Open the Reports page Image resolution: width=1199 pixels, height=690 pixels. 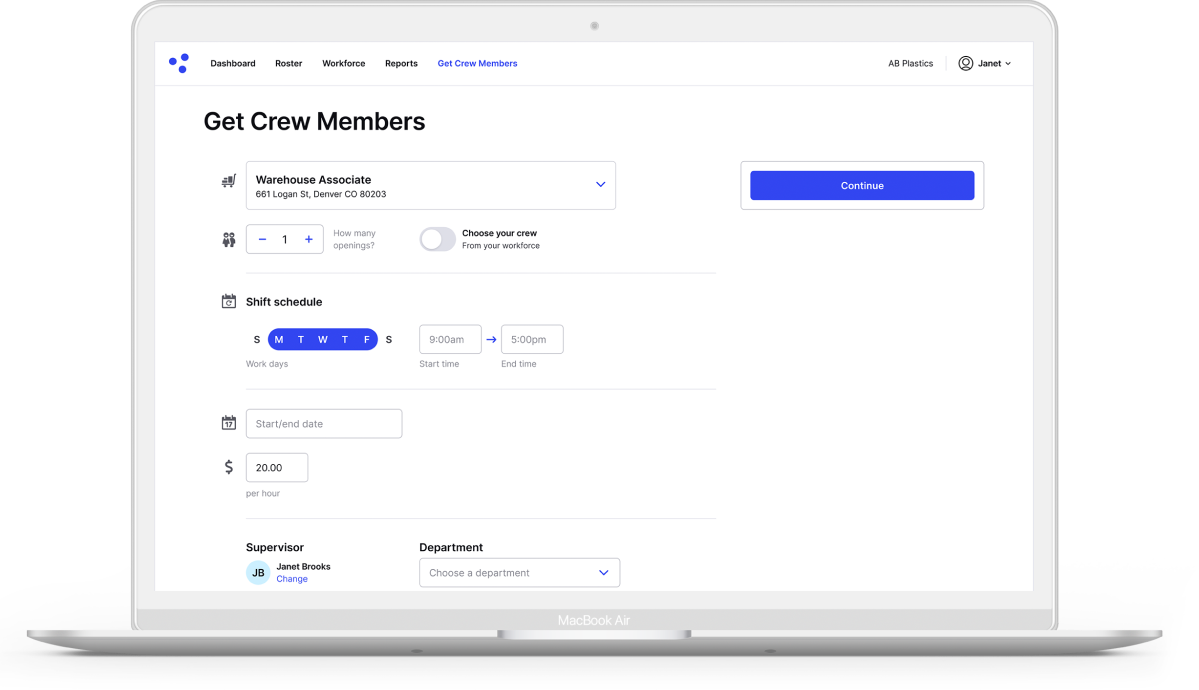(x=401, y=63)
